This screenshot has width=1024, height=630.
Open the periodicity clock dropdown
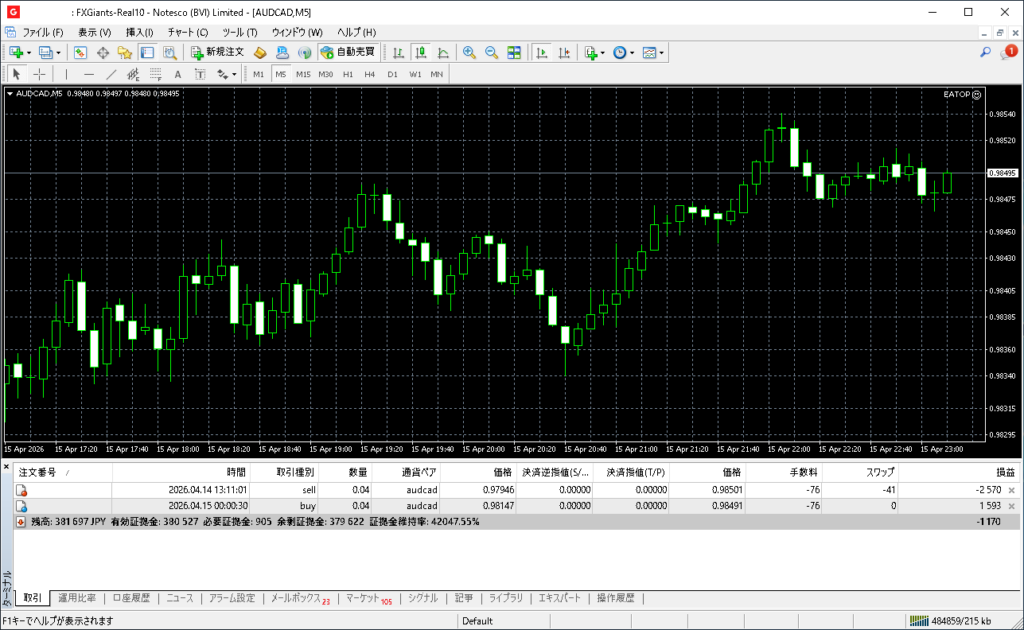pyautogui.click(x=632, y=52)
